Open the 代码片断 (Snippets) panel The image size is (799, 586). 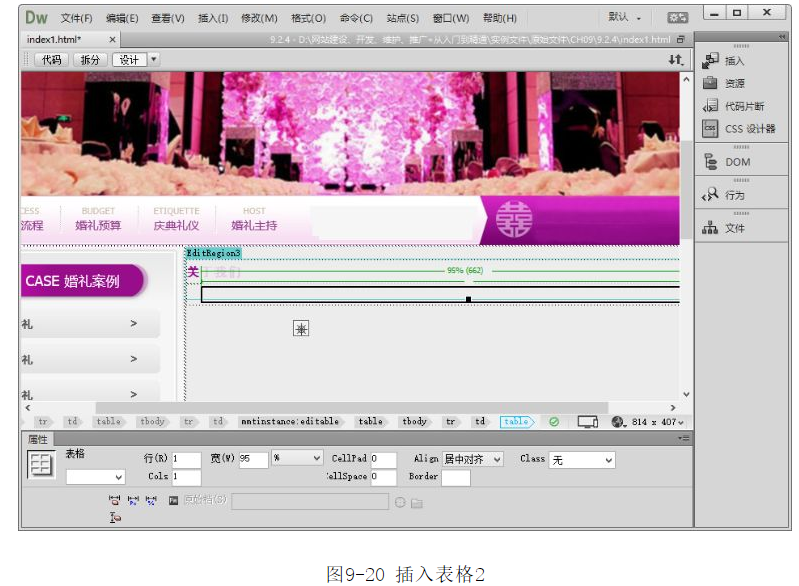744,106
